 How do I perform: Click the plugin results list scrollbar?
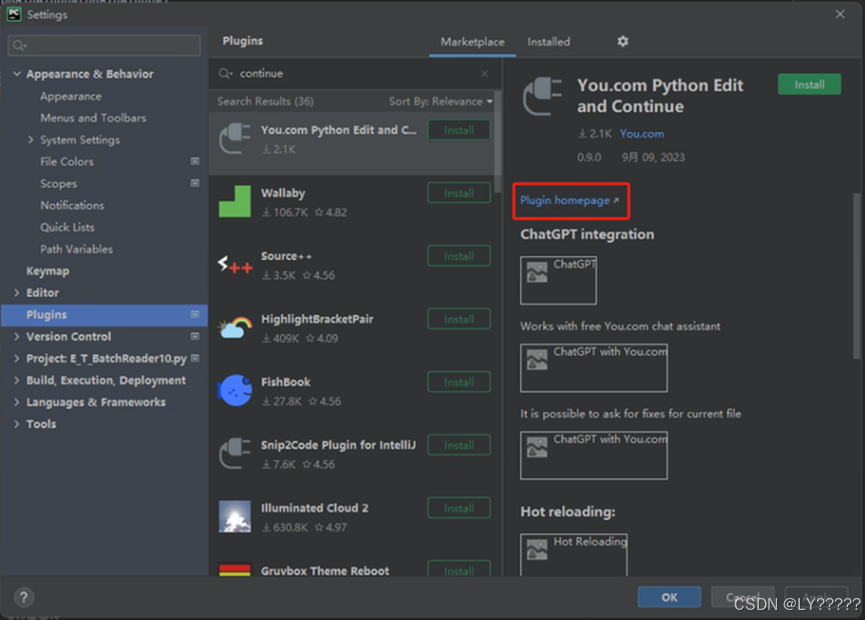(x=498, y=142)
